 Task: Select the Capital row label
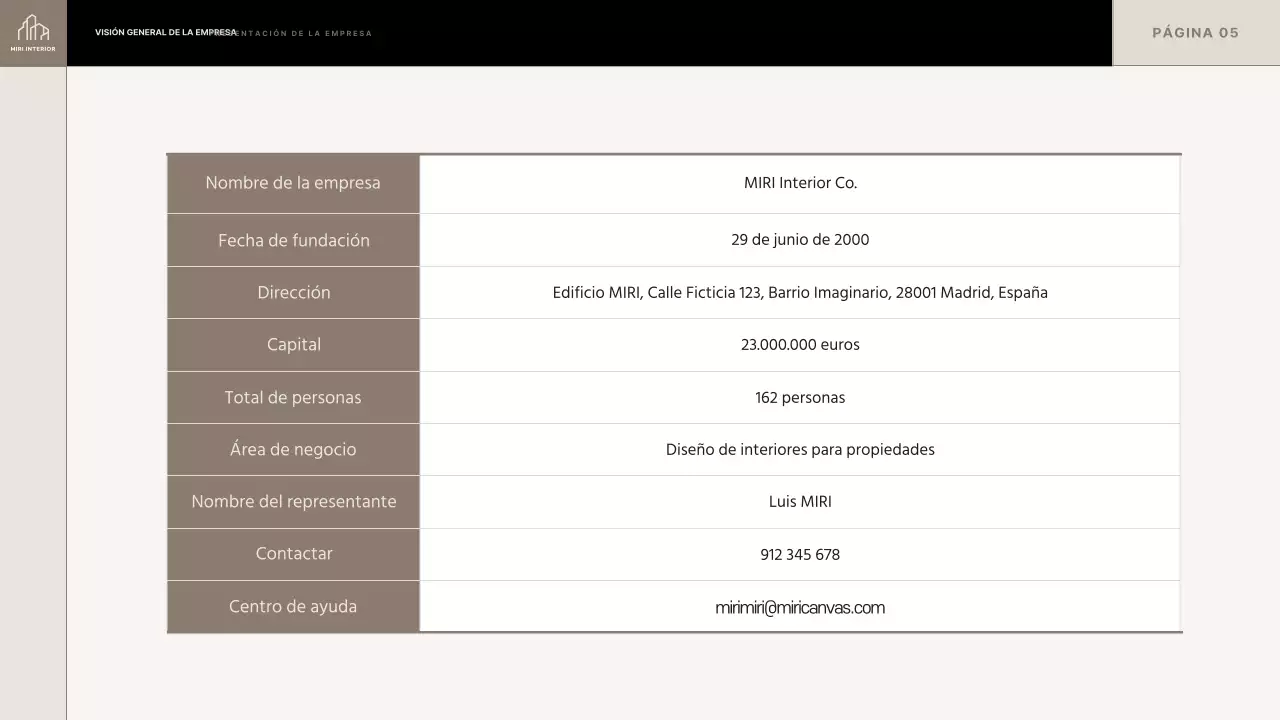[x=293, y=344]
